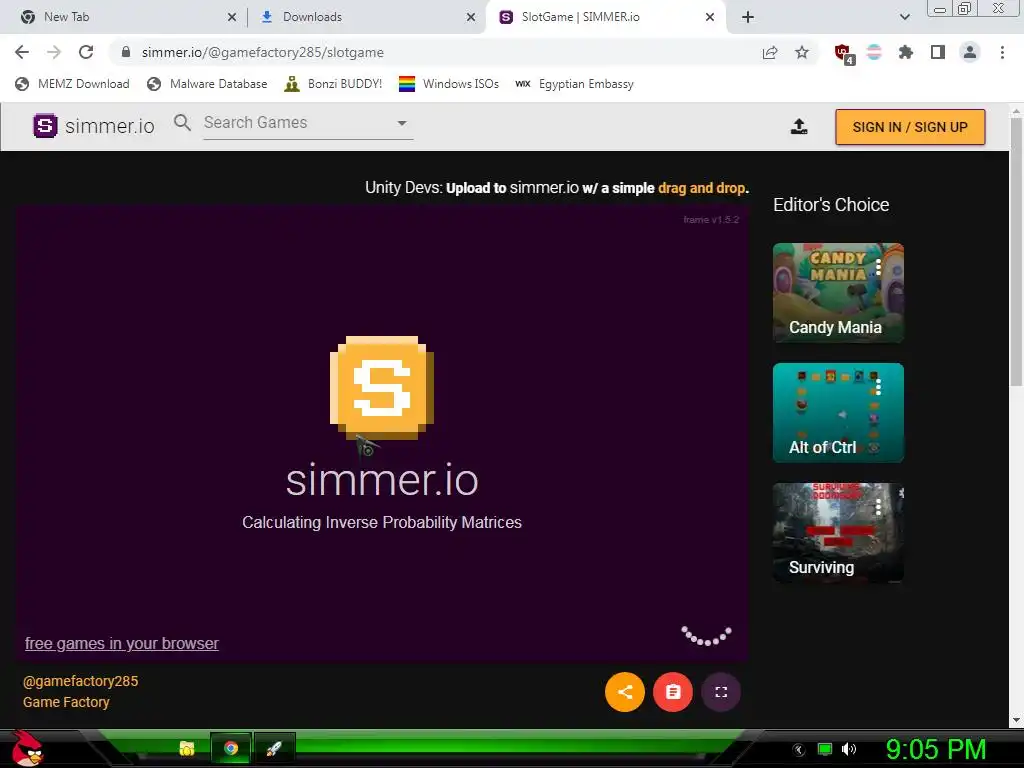Expand the Search Games dropdown arrow
1024x768 pixels.
click(402, 123)
